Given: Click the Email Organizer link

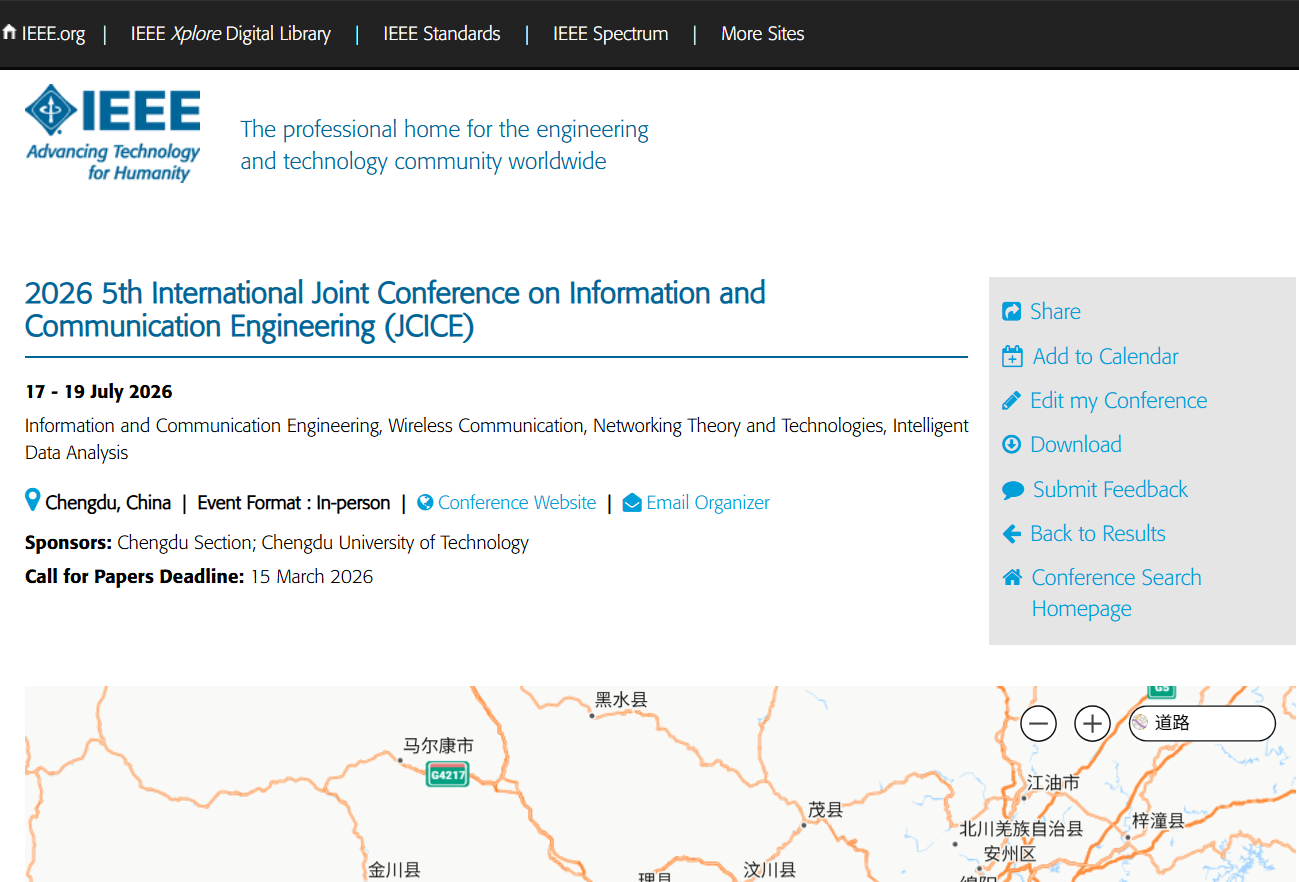Looking at the screenshot, I should (x=708, y=503).
